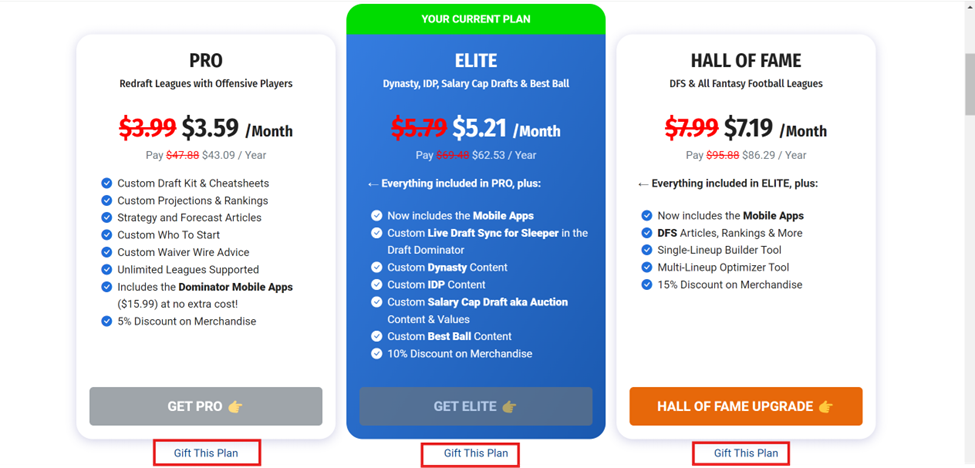Click checkmark icon beside 15% Discount on Merchandise
Viewport: 975px width, 468px height.
[x=647, y=285]
